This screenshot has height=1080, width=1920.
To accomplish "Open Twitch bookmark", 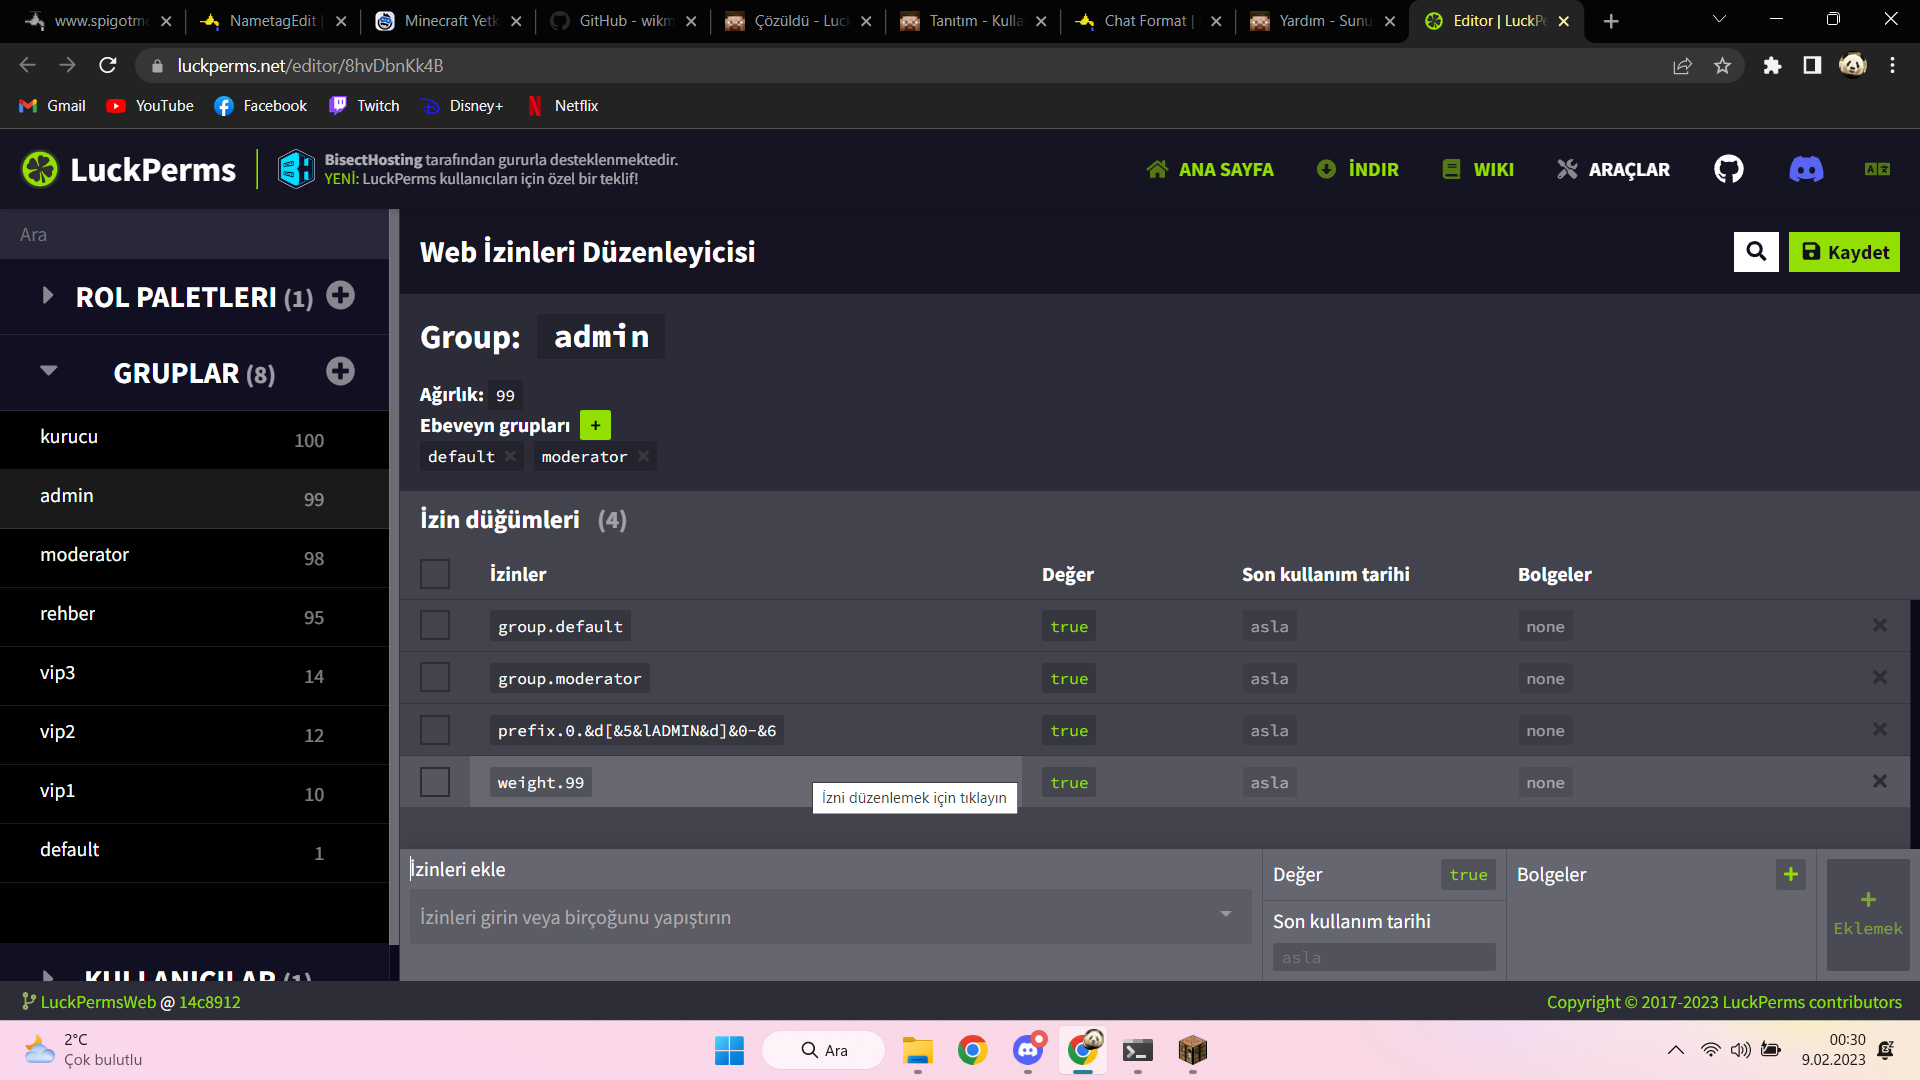I will pyautogui.click(x=364, y=106).
